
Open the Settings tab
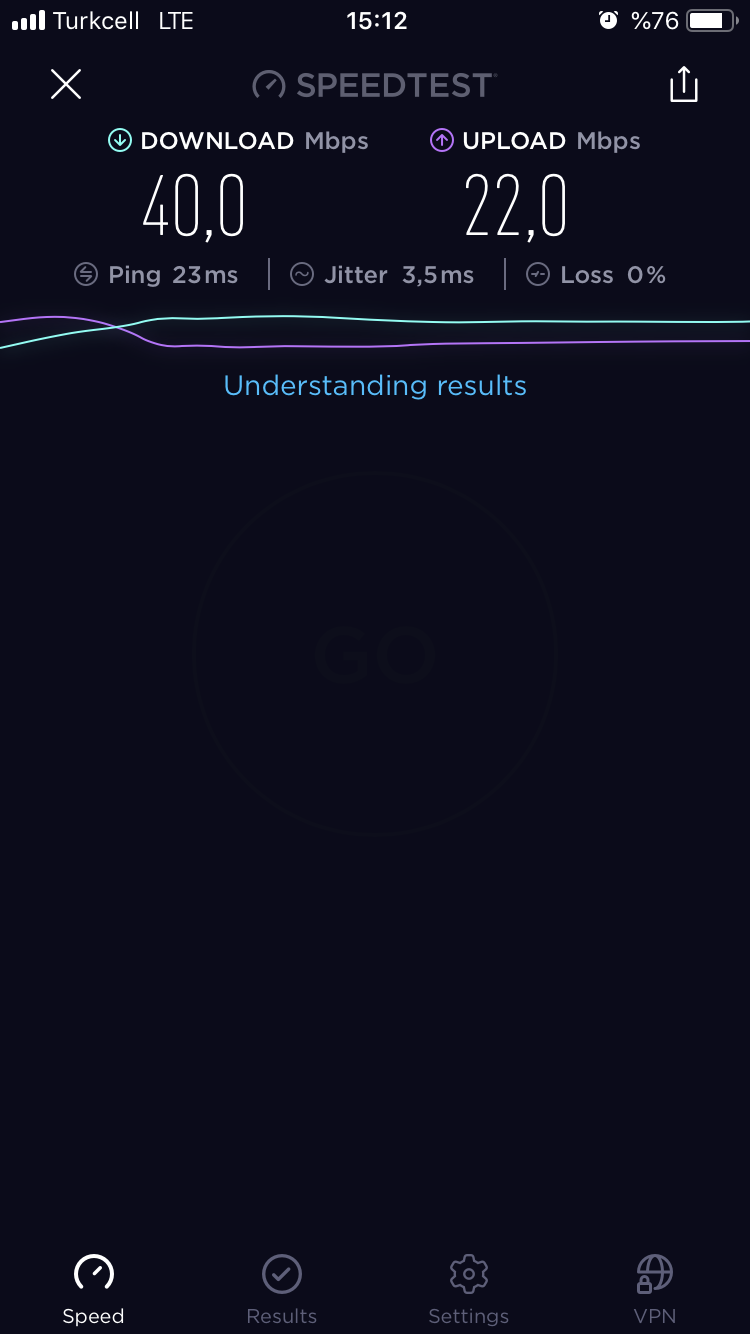pyautogui.click(x=469, y=1289)
